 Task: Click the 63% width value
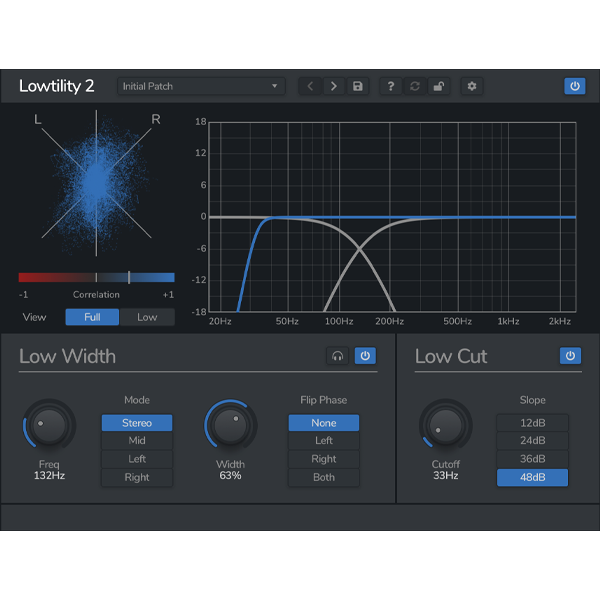pos(230,476)
